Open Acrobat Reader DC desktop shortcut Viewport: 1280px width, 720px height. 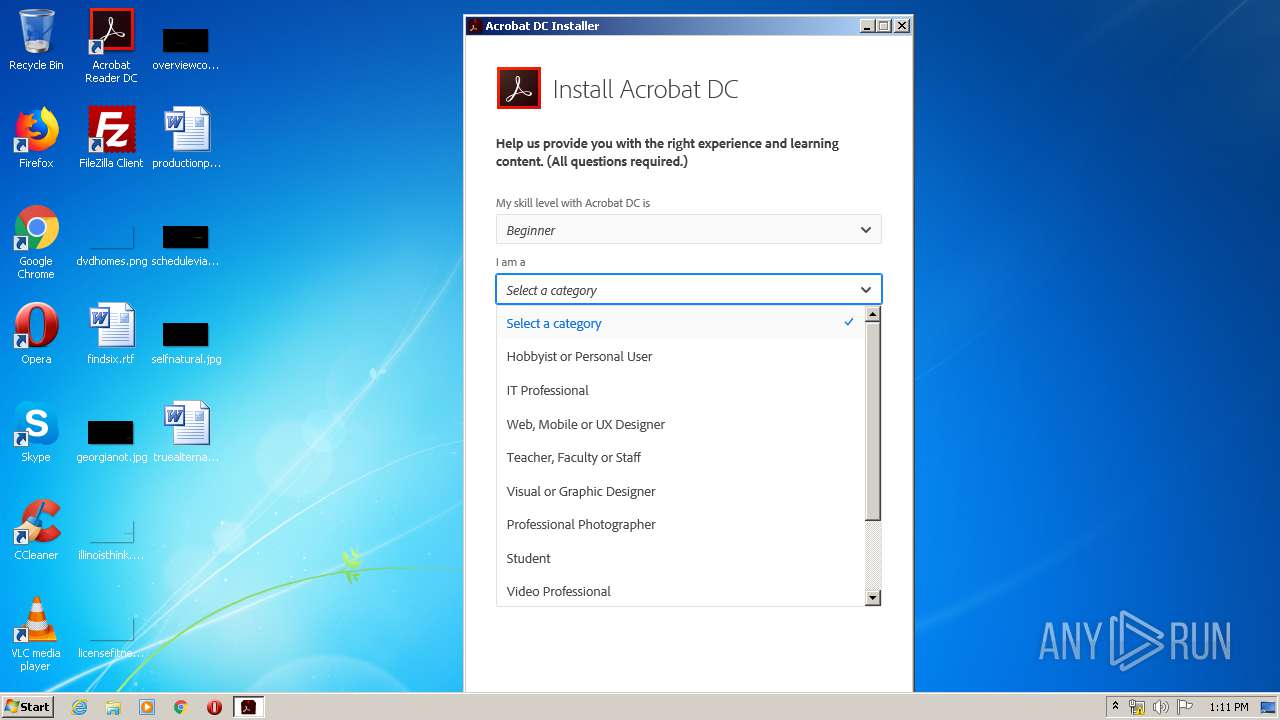pos(111,45)
